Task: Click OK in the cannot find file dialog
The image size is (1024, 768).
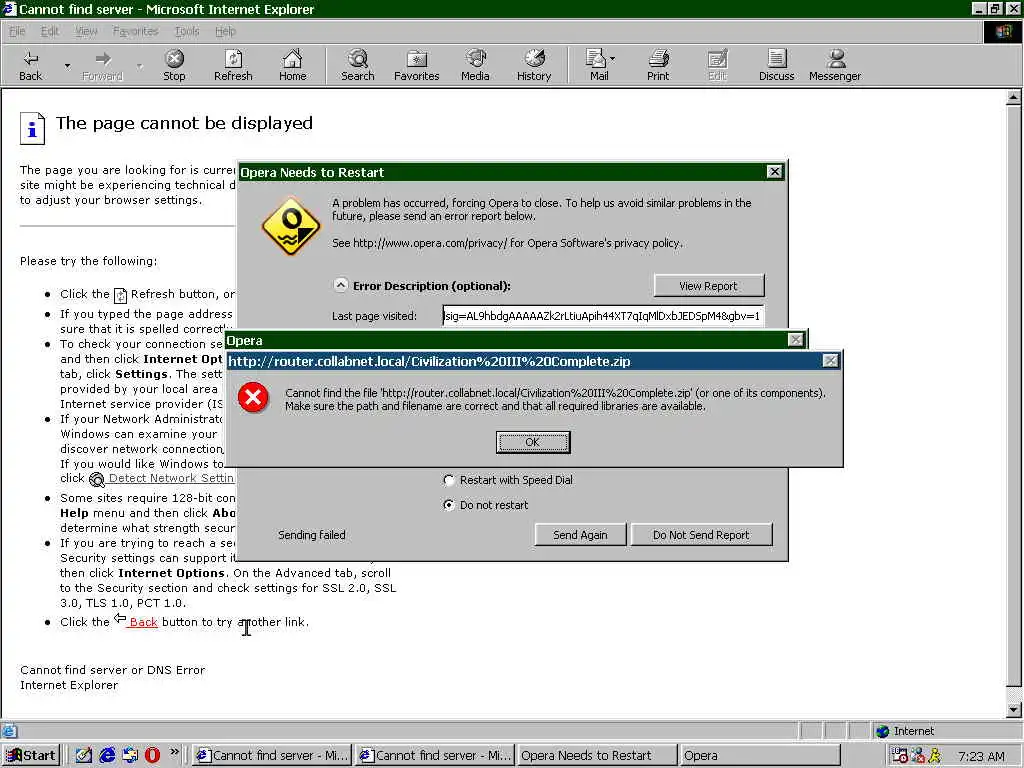Action: (x=533, y=442)
